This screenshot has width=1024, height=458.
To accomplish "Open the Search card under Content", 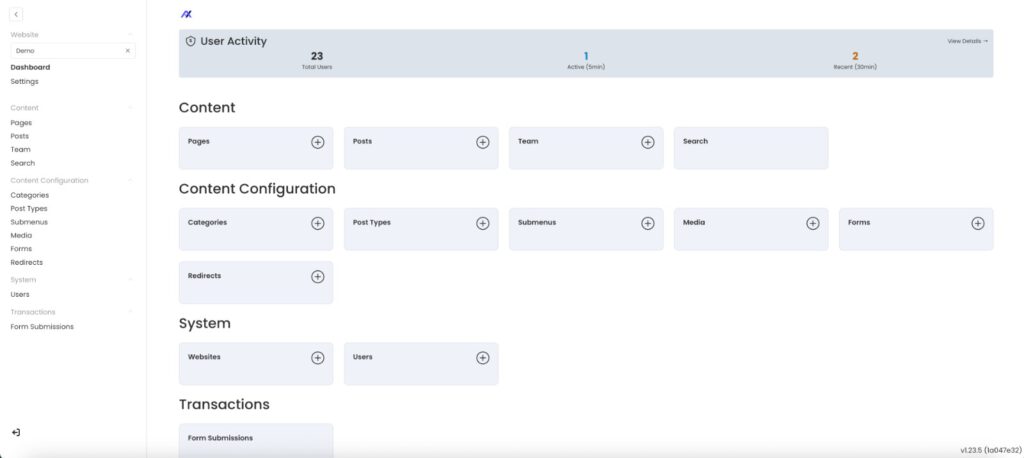I will (750, 147).
